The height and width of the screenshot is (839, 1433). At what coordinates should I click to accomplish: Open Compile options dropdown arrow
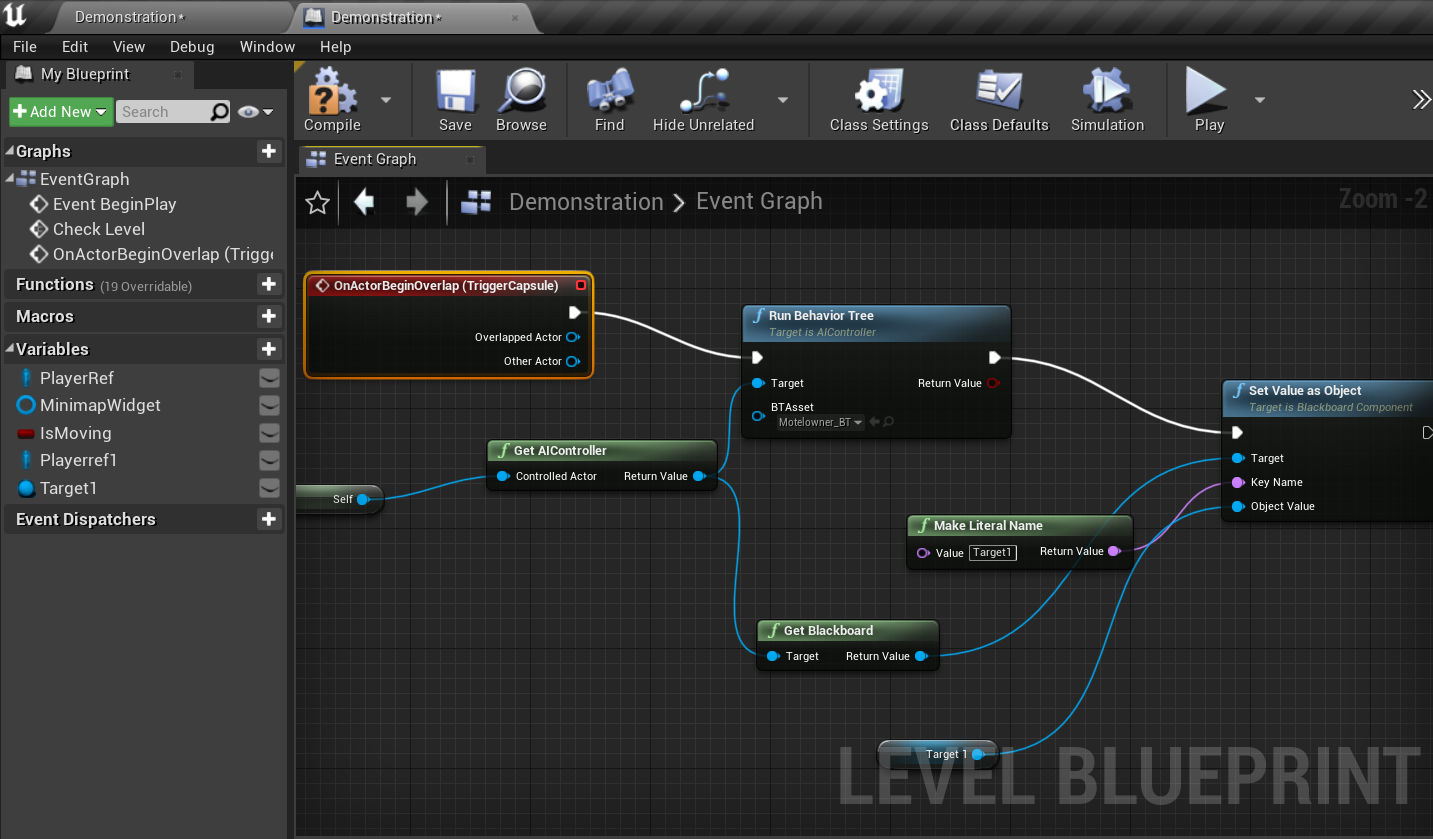(x=386, y=100)
